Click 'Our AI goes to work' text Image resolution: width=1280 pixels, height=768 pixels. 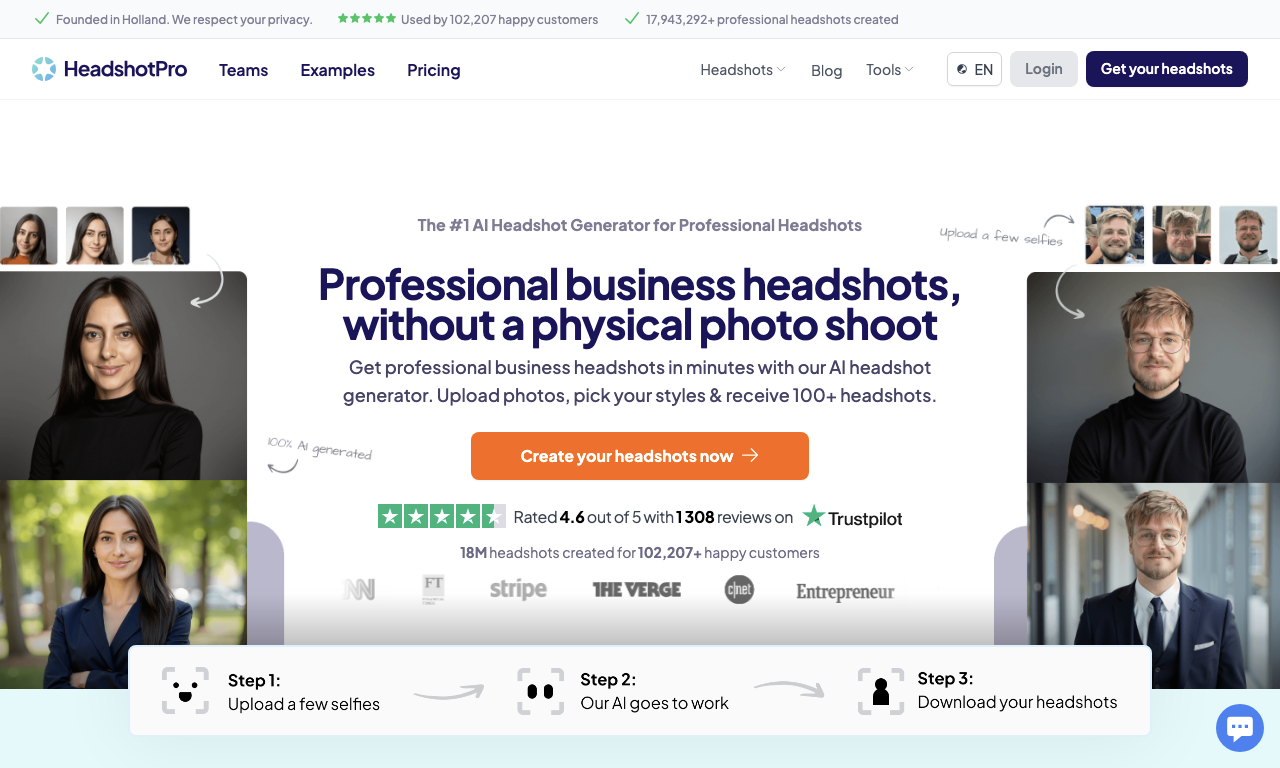(x=655, y=703)
